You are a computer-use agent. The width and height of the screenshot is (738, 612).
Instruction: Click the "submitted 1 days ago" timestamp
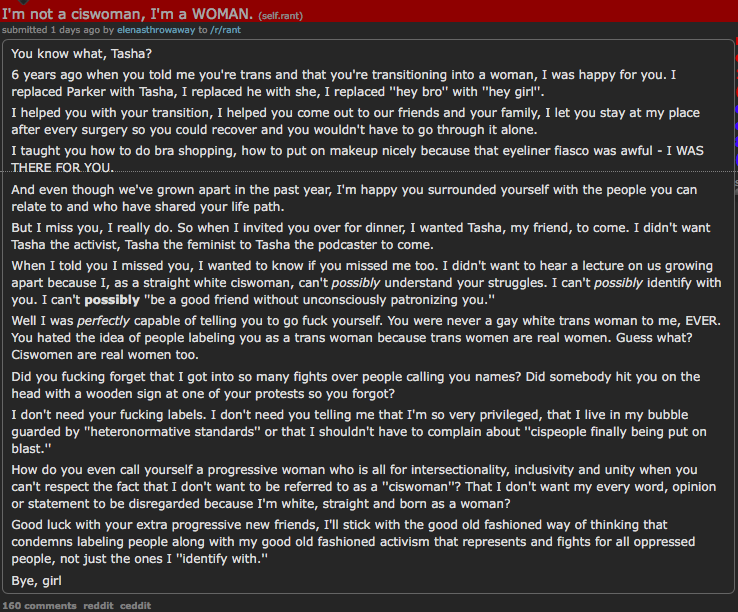(51, 30)
